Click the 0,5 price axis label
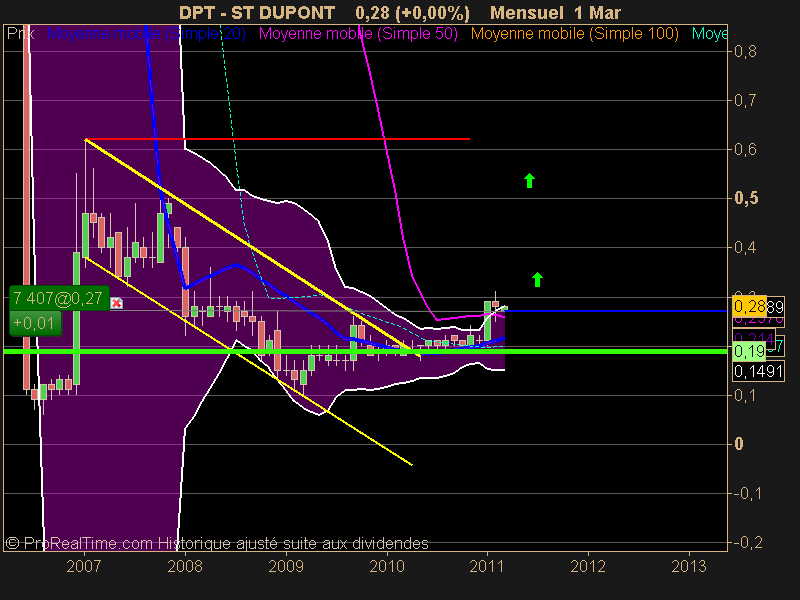800x600 pixels. click(746, 198)
